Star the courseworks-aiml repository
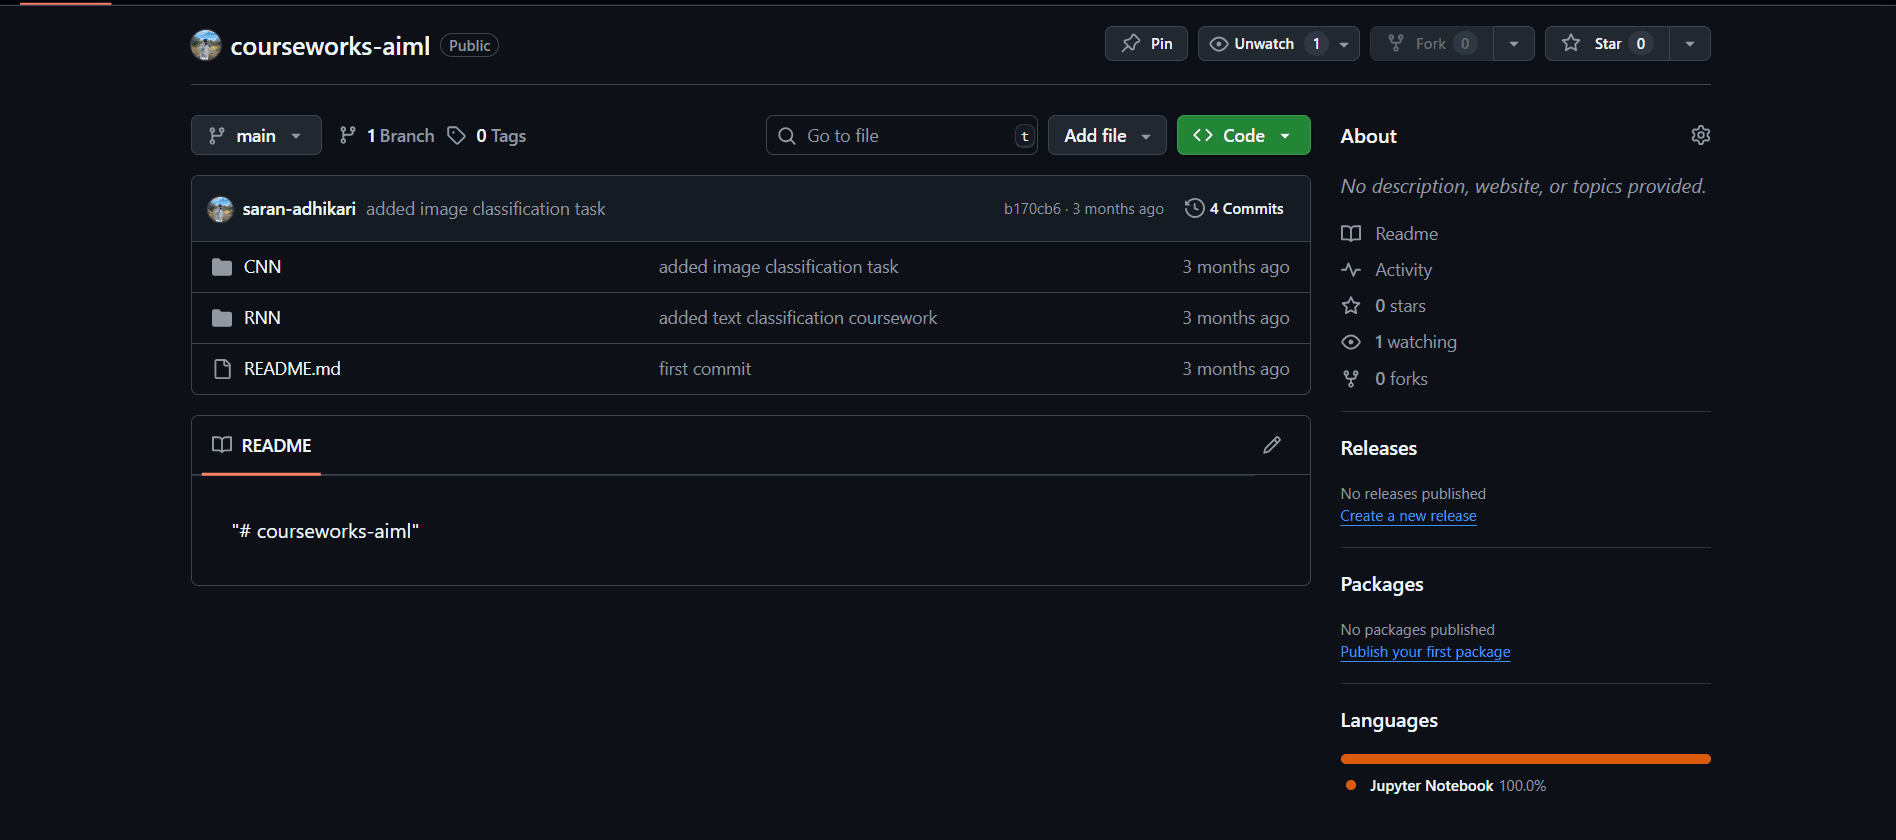The height and width of the screenshot is (840, 1896). coord(1606,44)
